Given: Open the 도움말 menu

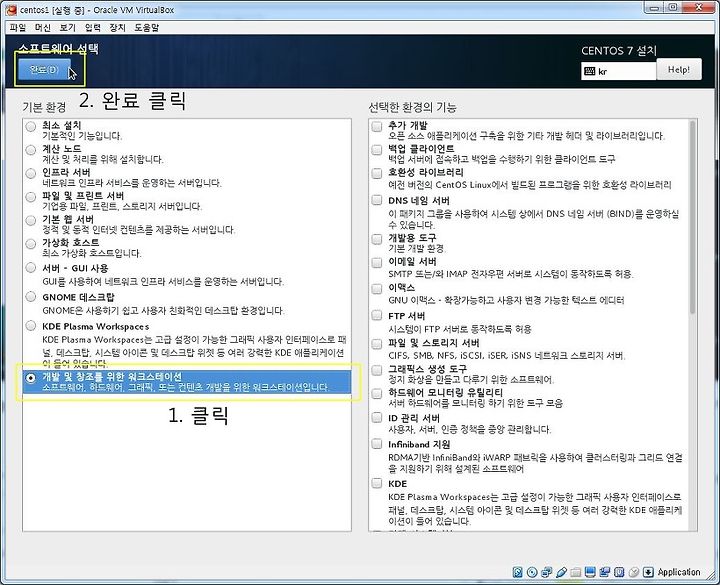Looking at the screenshot, I should point(146,28).
